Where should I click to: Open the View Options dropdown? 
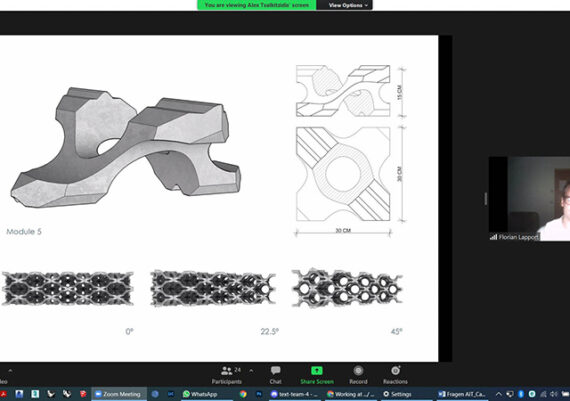(x=348, y=5)
